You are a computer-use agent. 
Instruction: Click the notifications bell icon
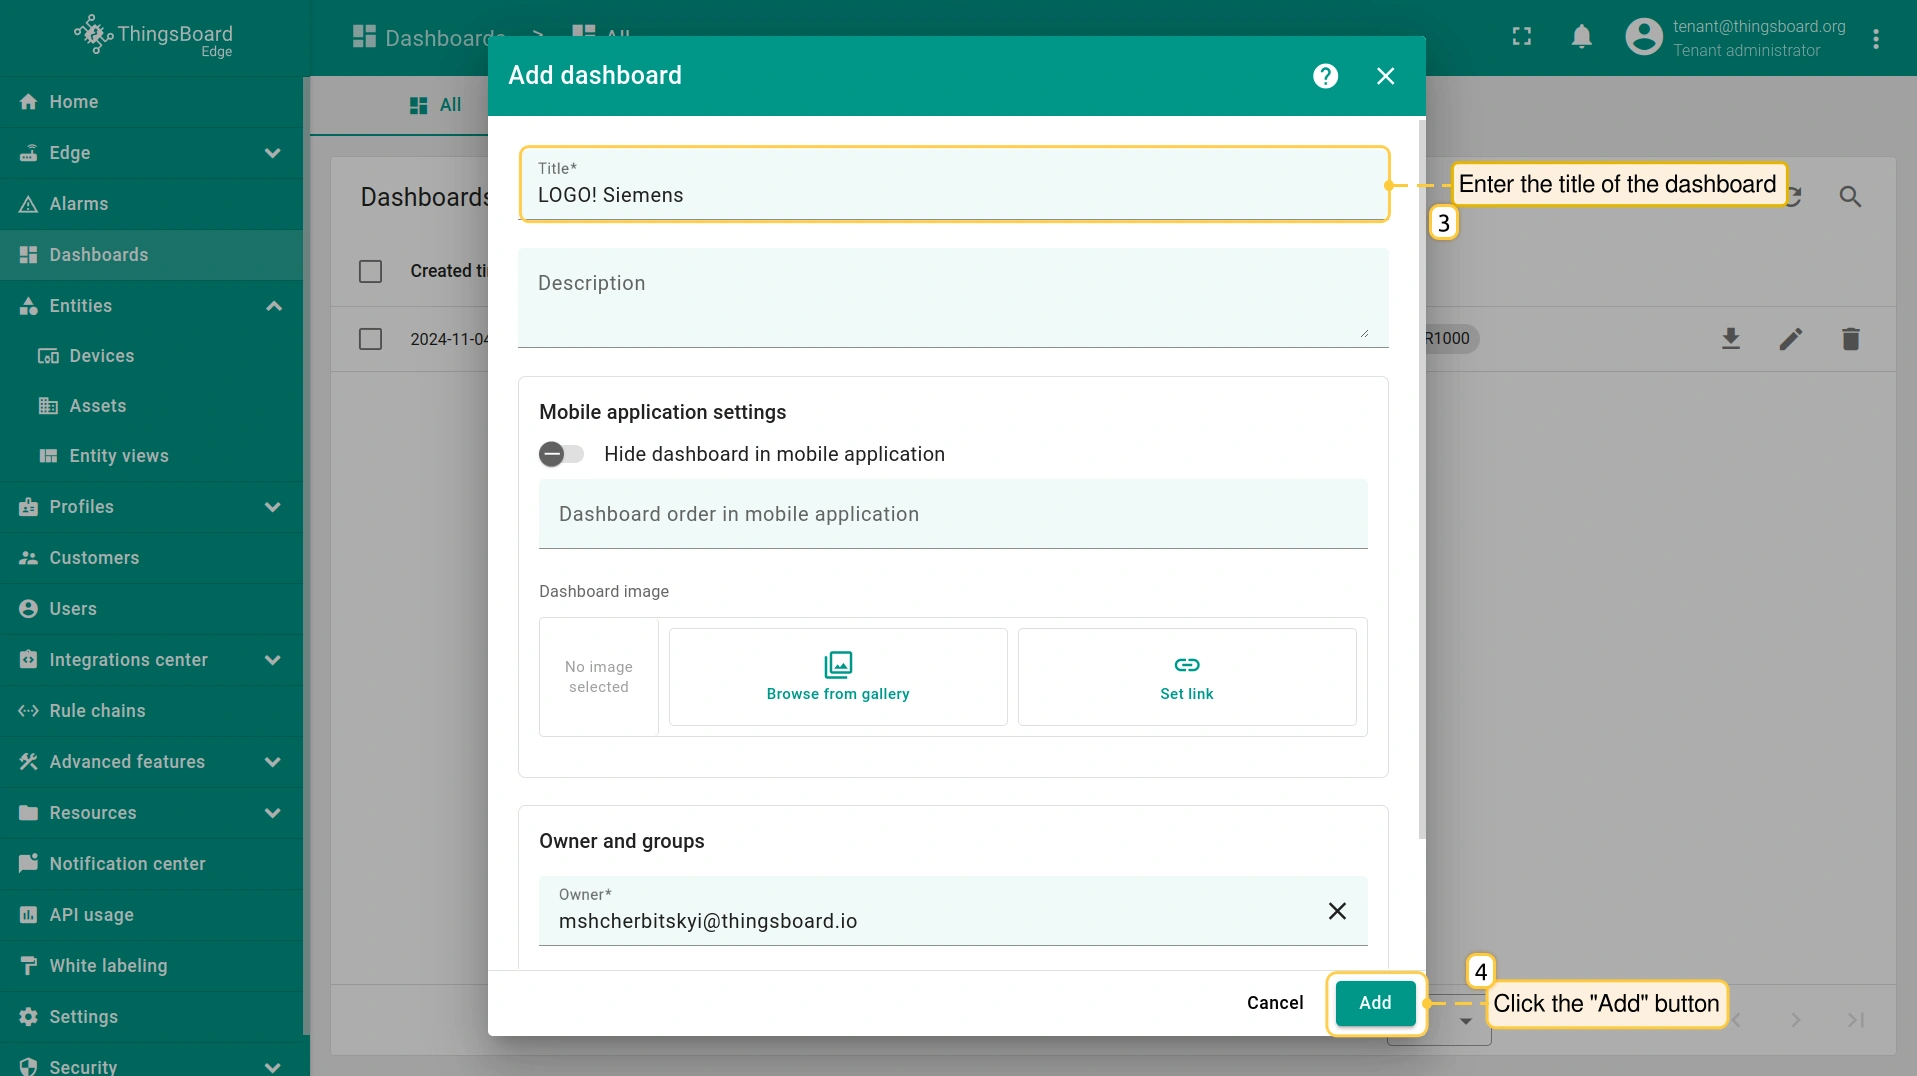tap(1581, 38)
